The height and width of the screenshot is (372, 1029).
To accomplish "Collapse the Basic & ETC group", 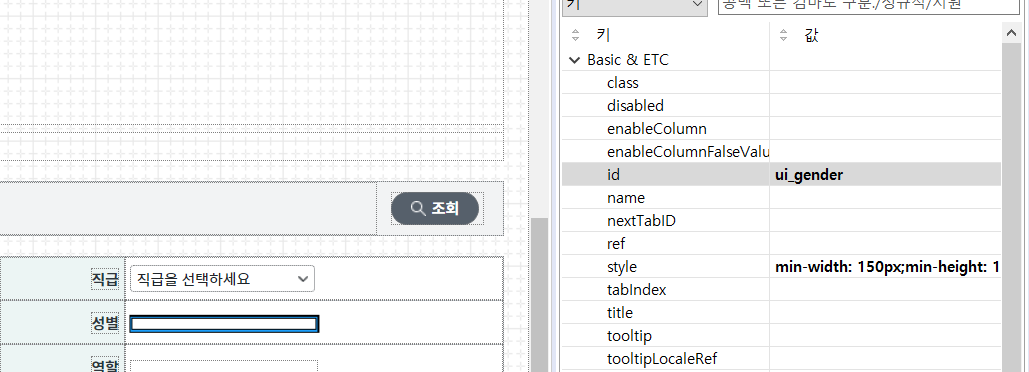I will point(574,60).
